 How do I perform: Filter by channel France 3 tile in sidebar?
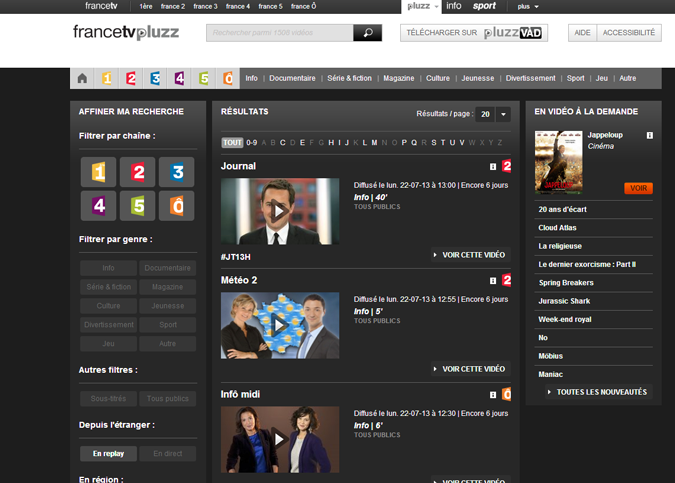(176, 172)
